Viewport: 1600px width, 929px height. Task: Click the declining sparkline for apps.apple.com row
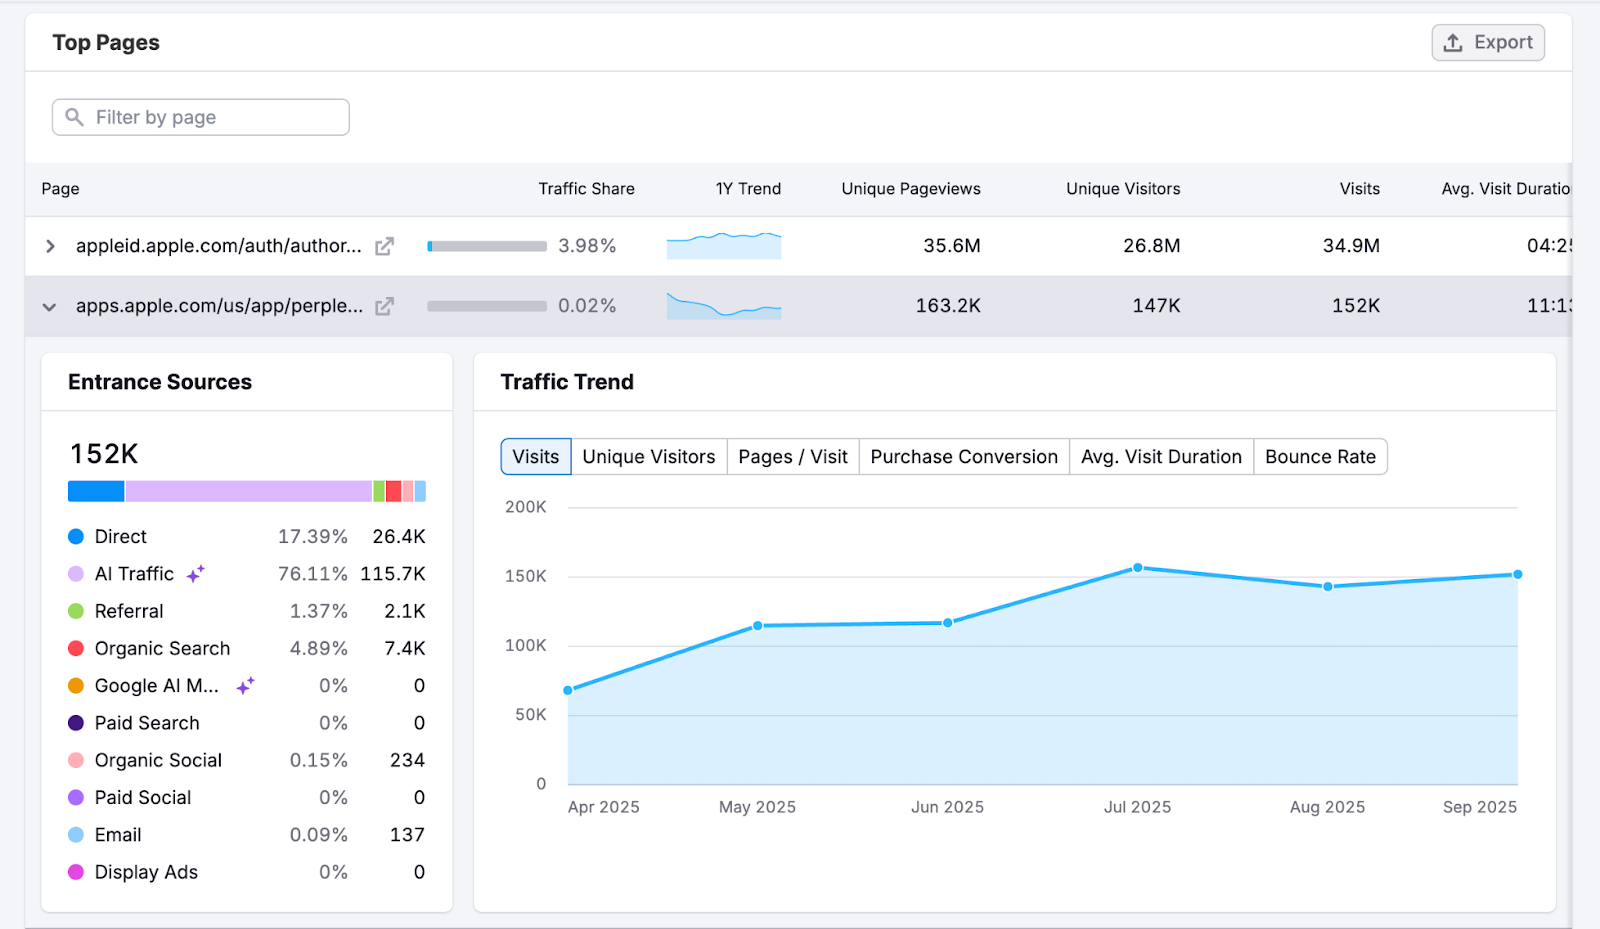click(x=723, y=307)
